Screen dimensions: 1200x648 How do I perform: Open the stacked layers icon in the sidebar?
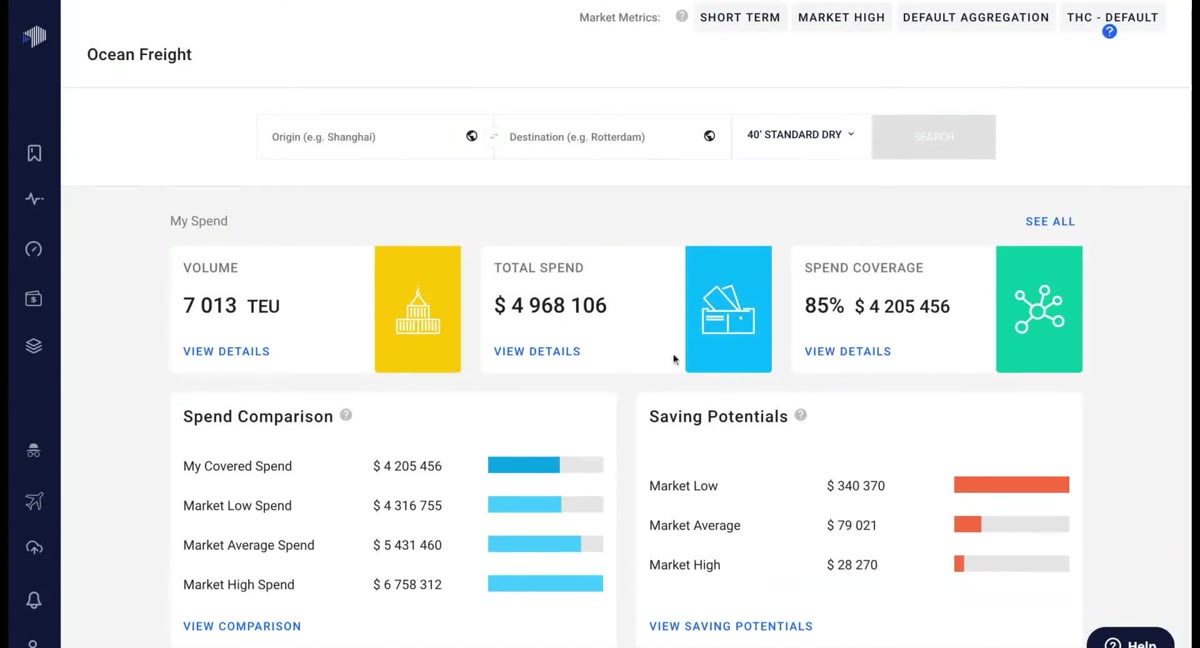34,346
